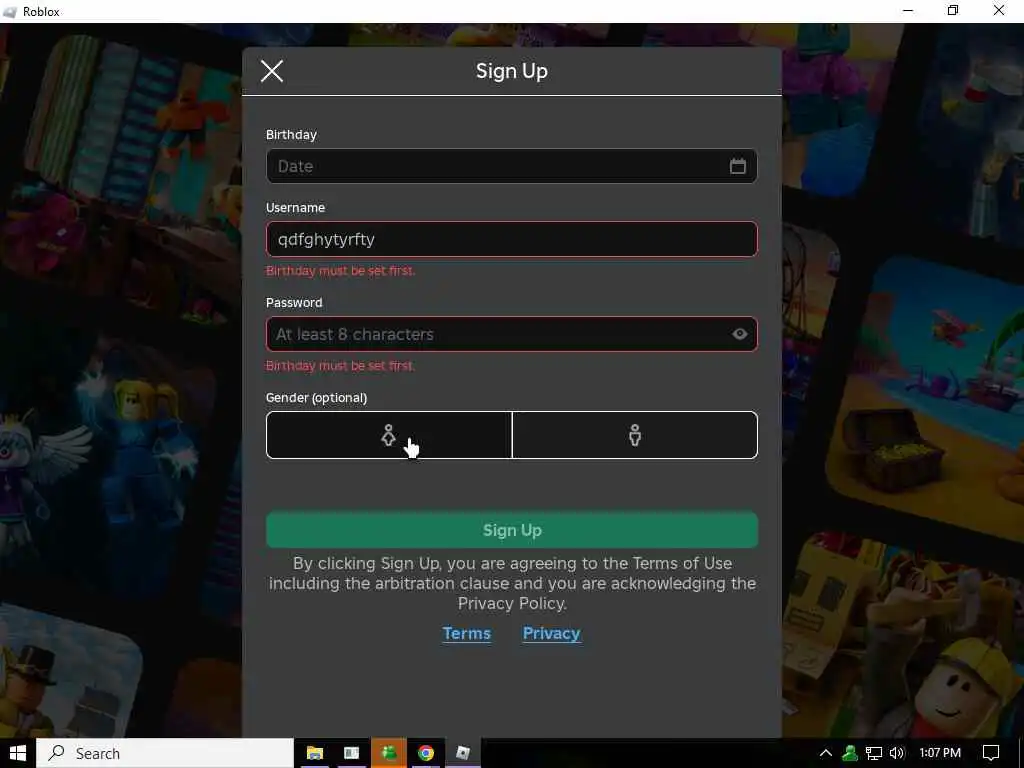Click the 'Sign Up' dialog heading
This screenshot has height=768, width=1024.
point(511,71)
